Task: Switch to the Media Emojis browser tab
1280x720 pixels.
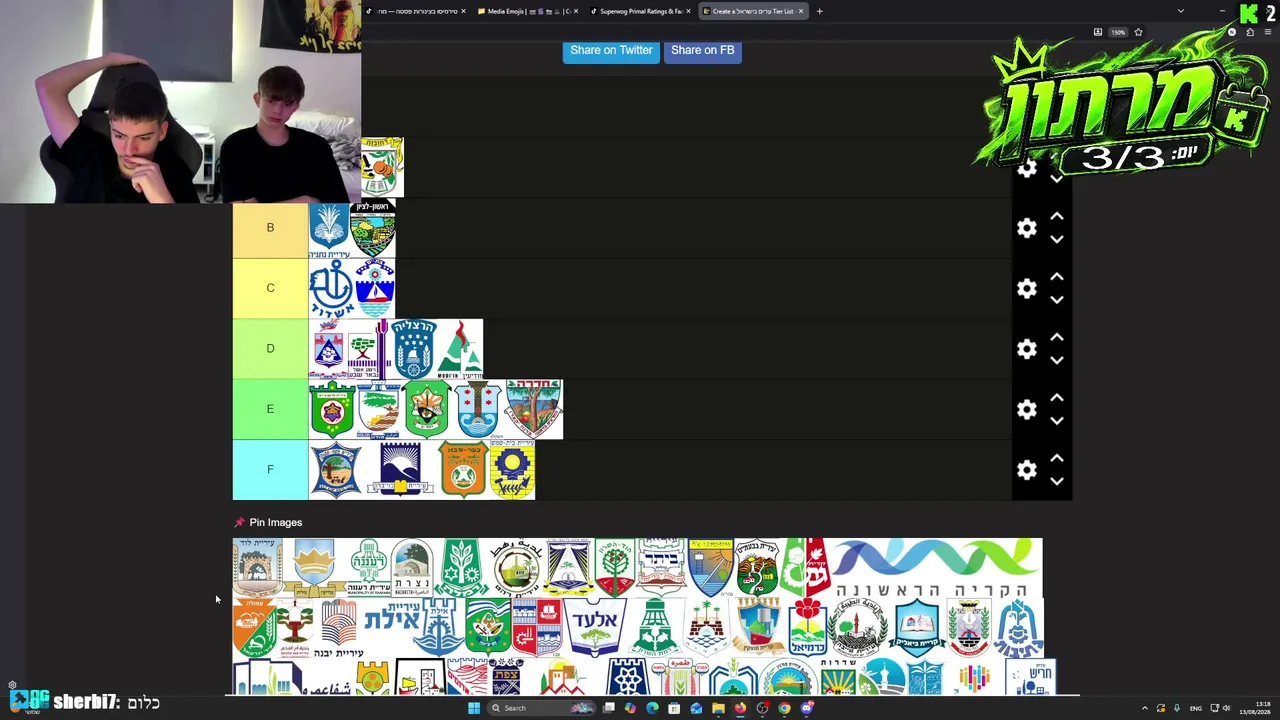Action: (x=526, y=11)
